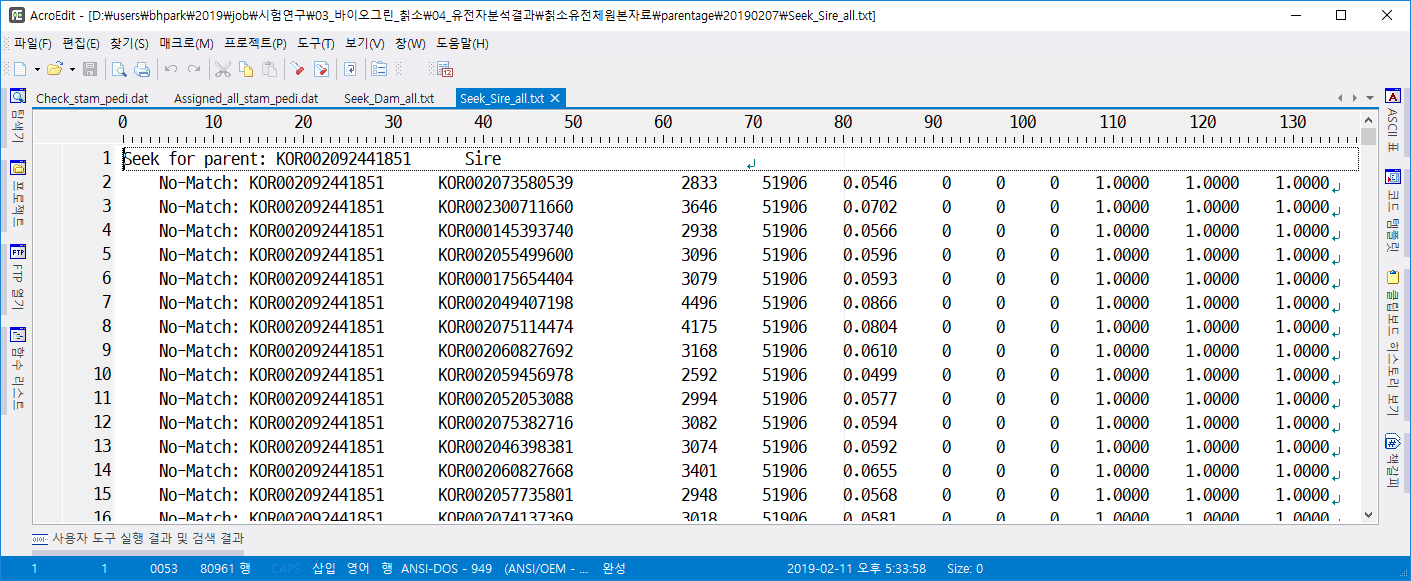Click the Redo arrow icon
Image resolution: width=1411 pixels, height=581 pixels.
pyautogui.click(x=194, y=69)
